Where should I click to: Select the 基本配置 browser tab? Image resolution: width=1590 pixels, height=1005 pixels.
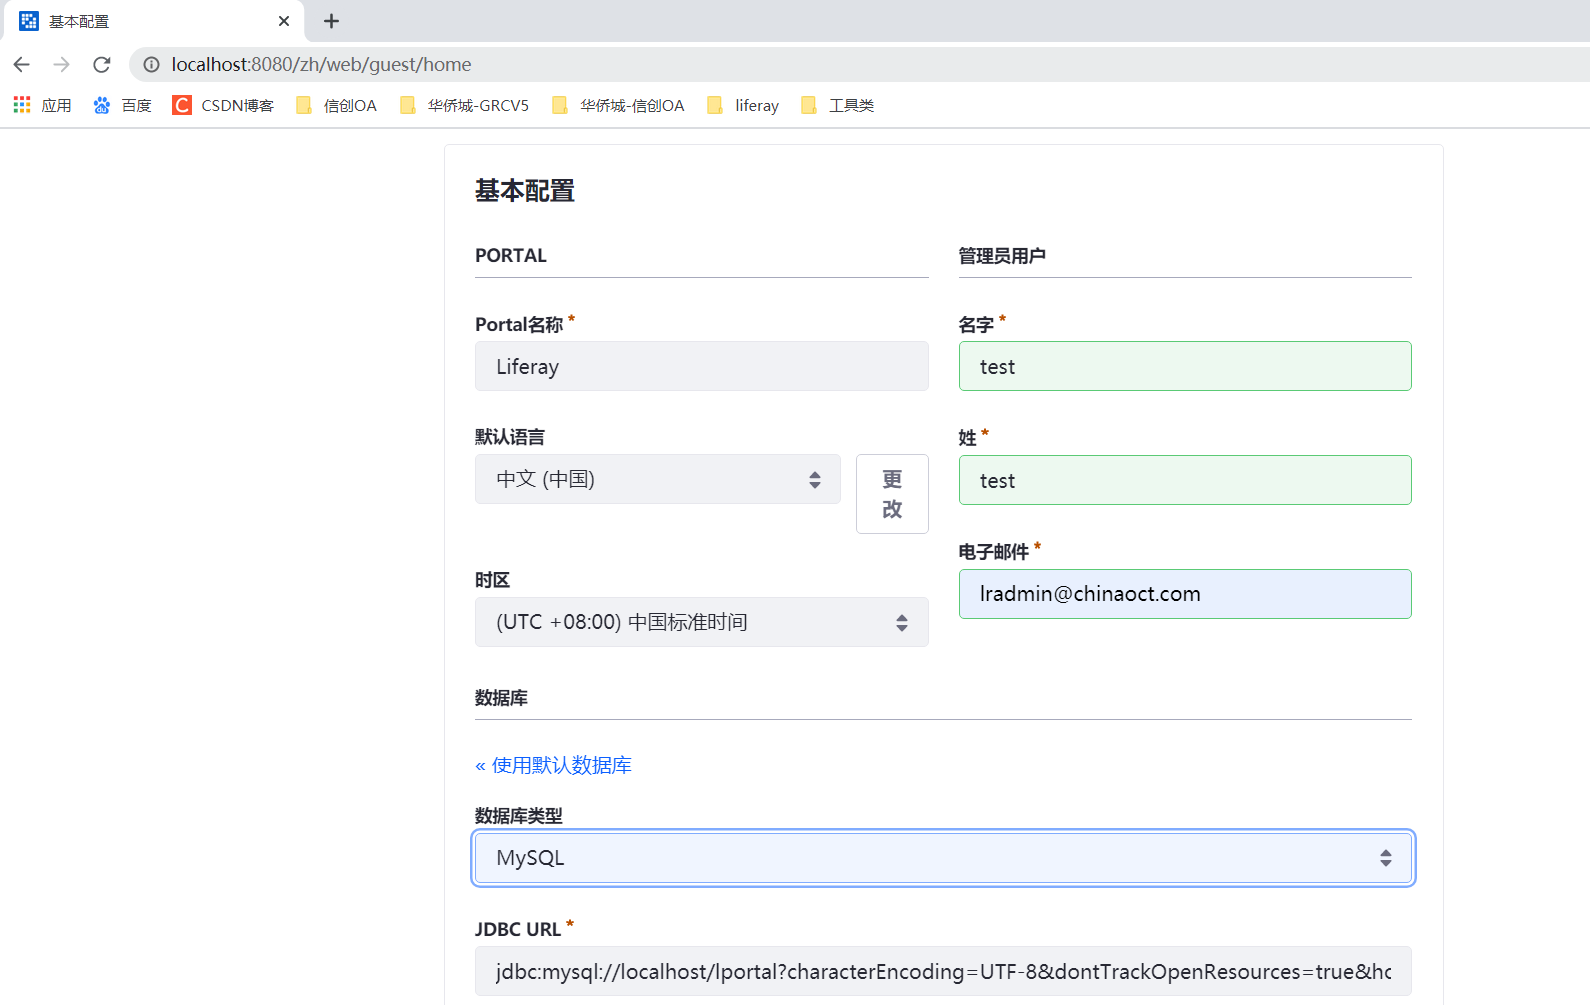pyautogui.click(x=152, y=21)
